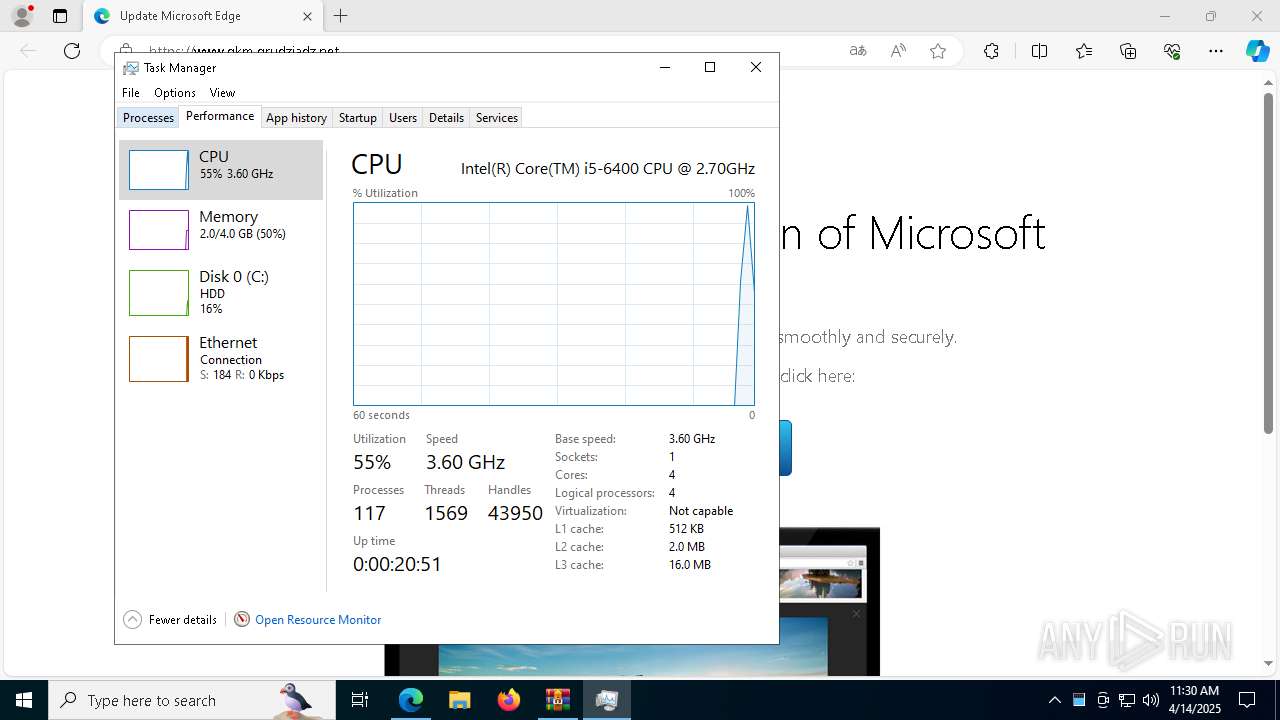
Task: Open Task View on the taskbar
Action: (360, 700)
